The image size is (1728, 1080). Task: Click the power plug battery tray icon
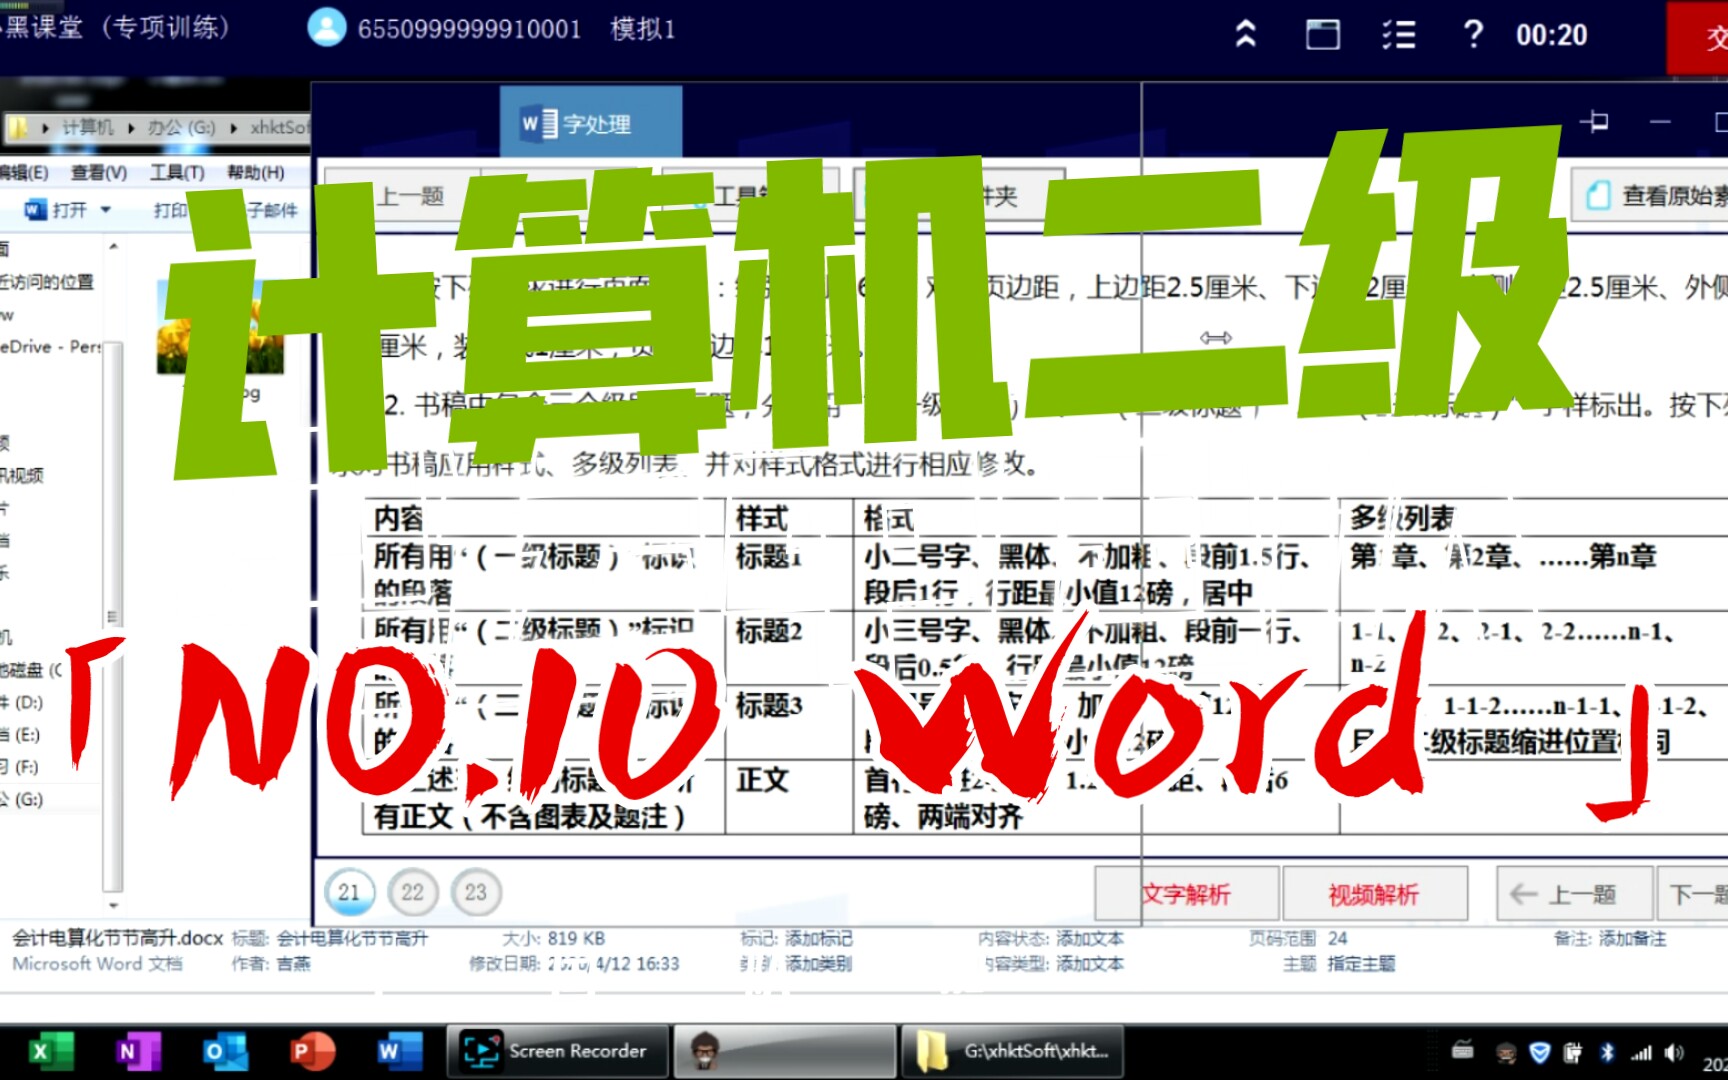pyautogui.click(x=1573, y=1052)
